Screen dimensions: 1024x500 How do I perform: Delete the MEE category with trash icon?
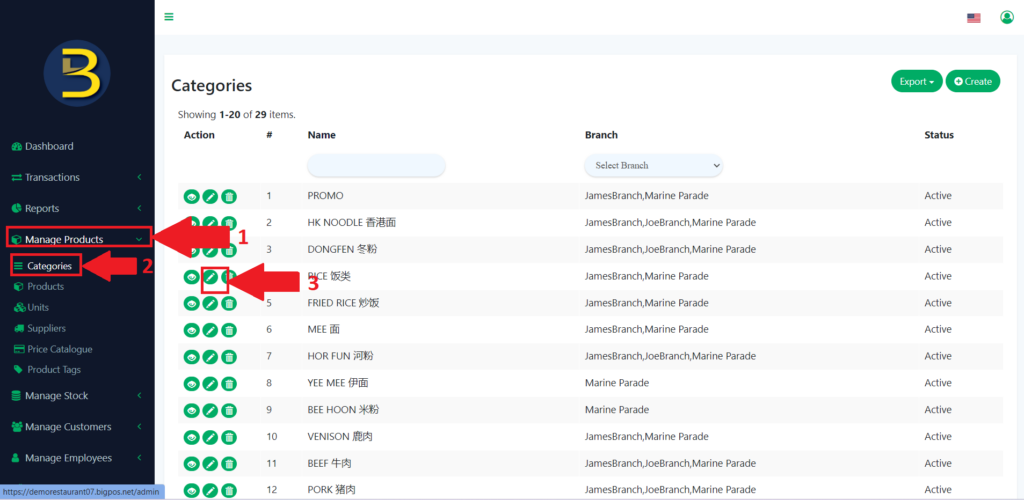pos(229,330)
